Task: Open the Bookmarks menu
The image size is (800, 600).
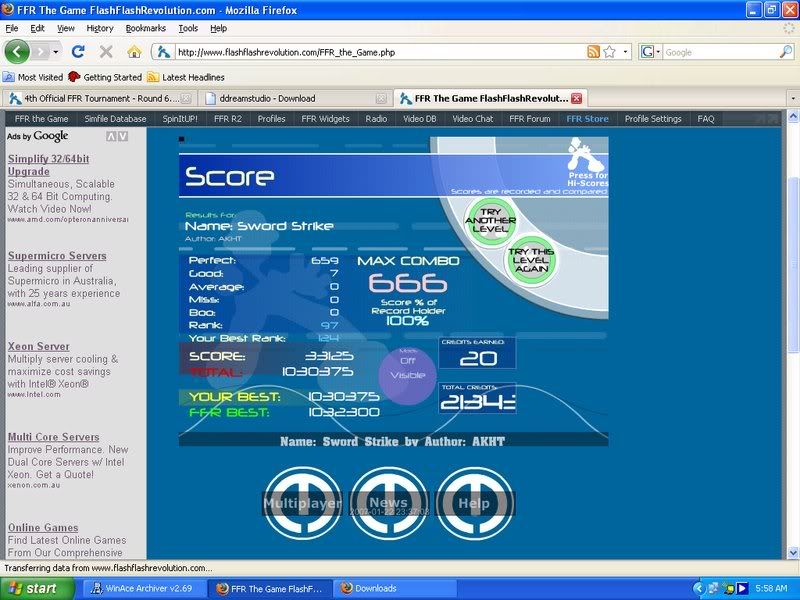Action: pos(146,29)
